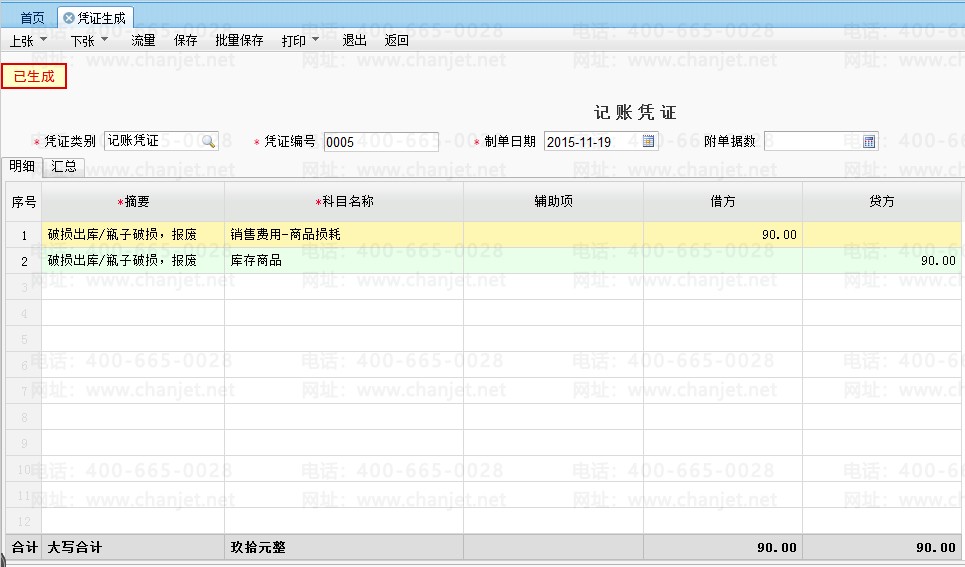Viewport: 965px width, 567px height.
Task: Select the row 1 debit 90.00 cell
Action: pyautogui.click(x=723, y=235)
